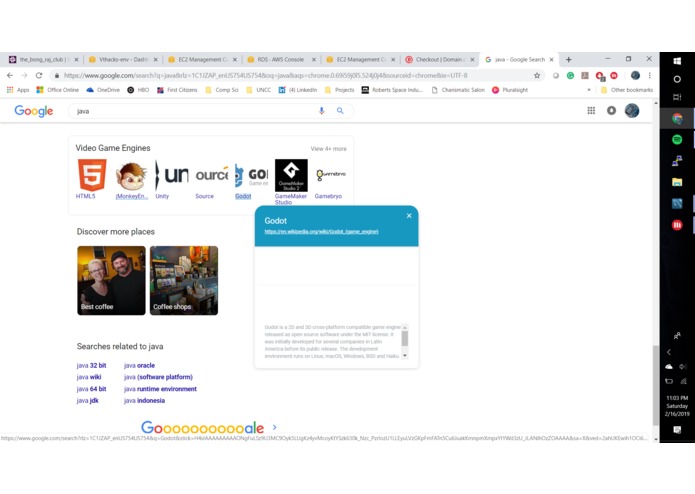Image resolution: width=695 pixels, height=494 pixels.
Task: Search related: java 32 bit
Action: click(91, 366)
